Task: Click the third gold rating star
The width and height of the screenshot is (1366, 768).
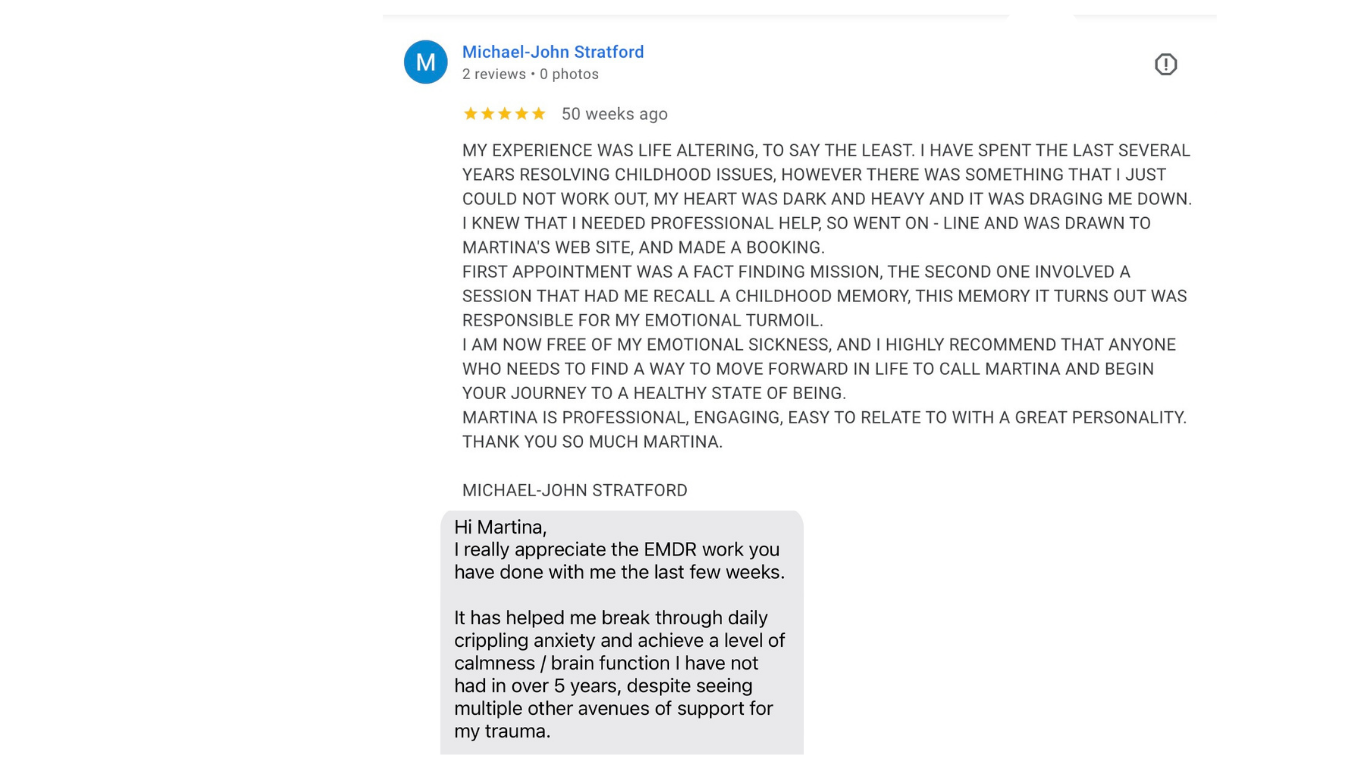Action: [504, 114]
